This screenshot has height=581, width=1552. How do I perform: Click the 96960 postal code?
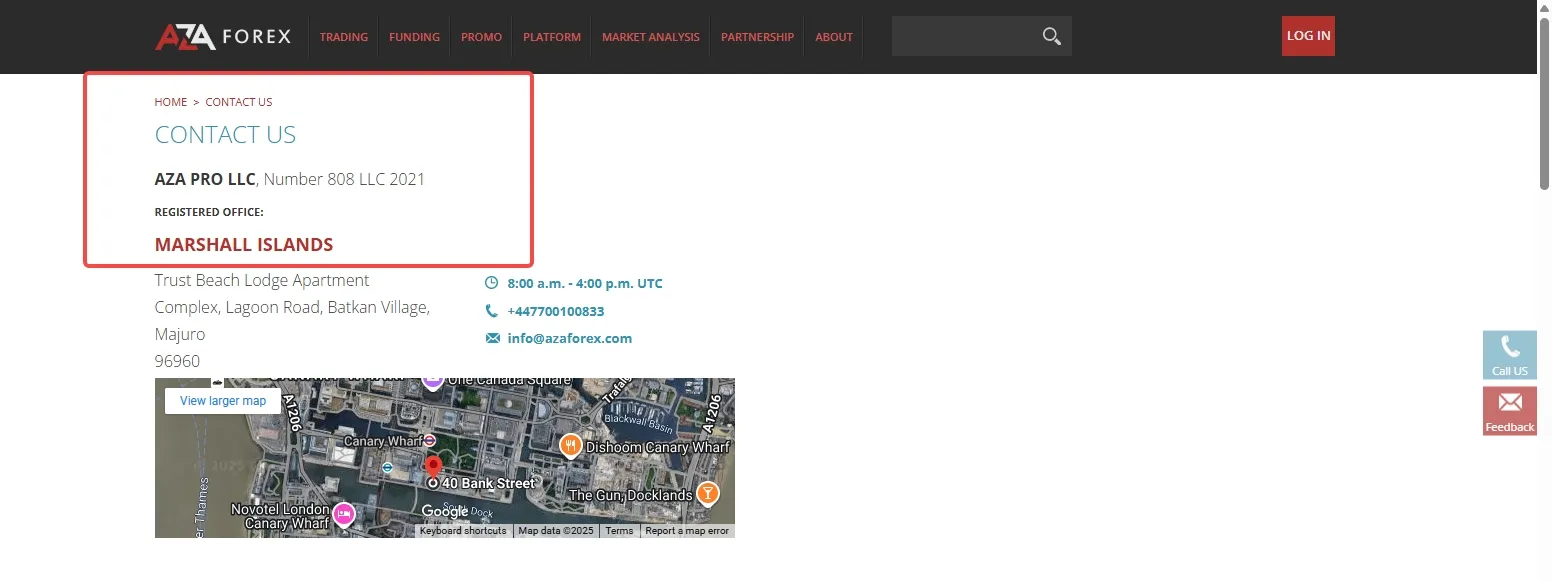tap(177, 361)
